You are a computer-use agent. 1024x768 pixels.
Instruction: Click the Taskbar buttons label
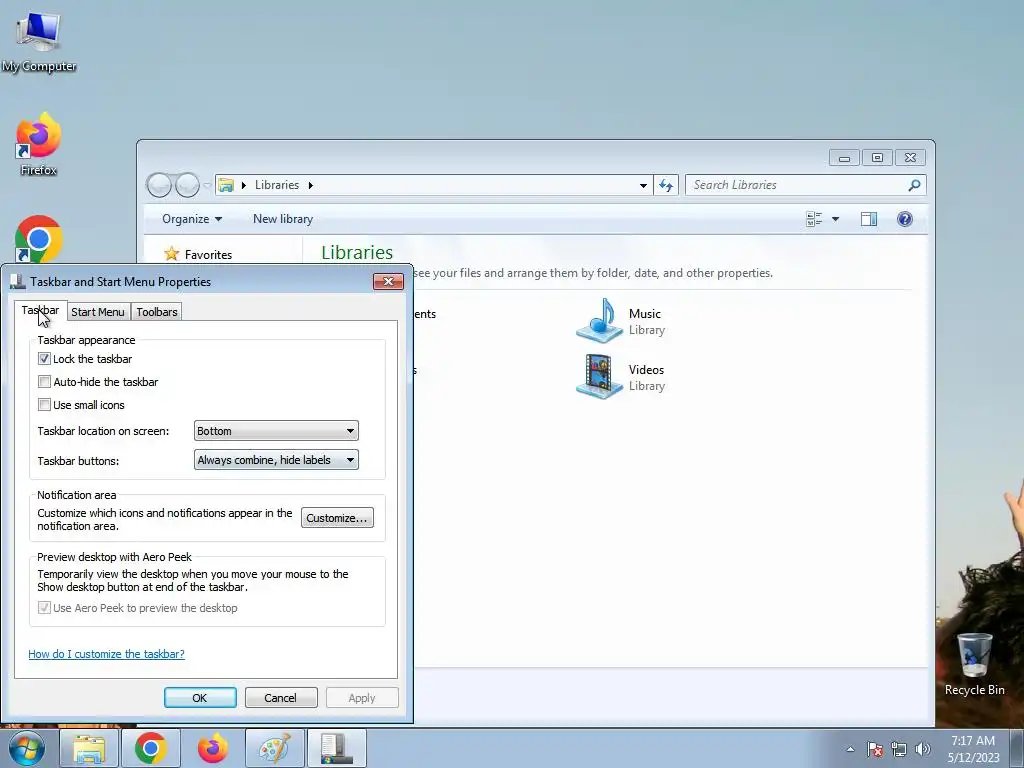[x=78, y=461]
